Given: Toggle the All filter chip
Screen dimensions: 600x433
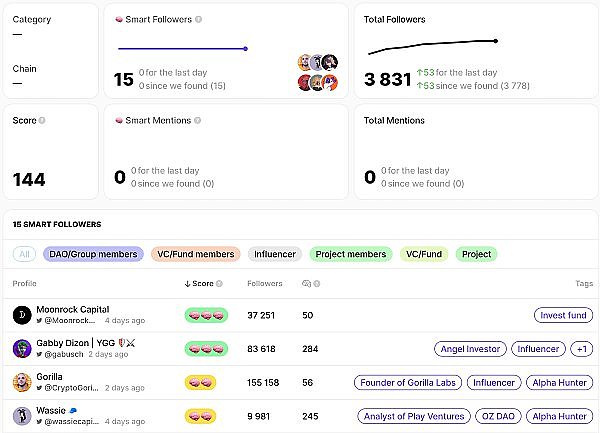Looking at the screenshot, I should (x=24, y=254).
